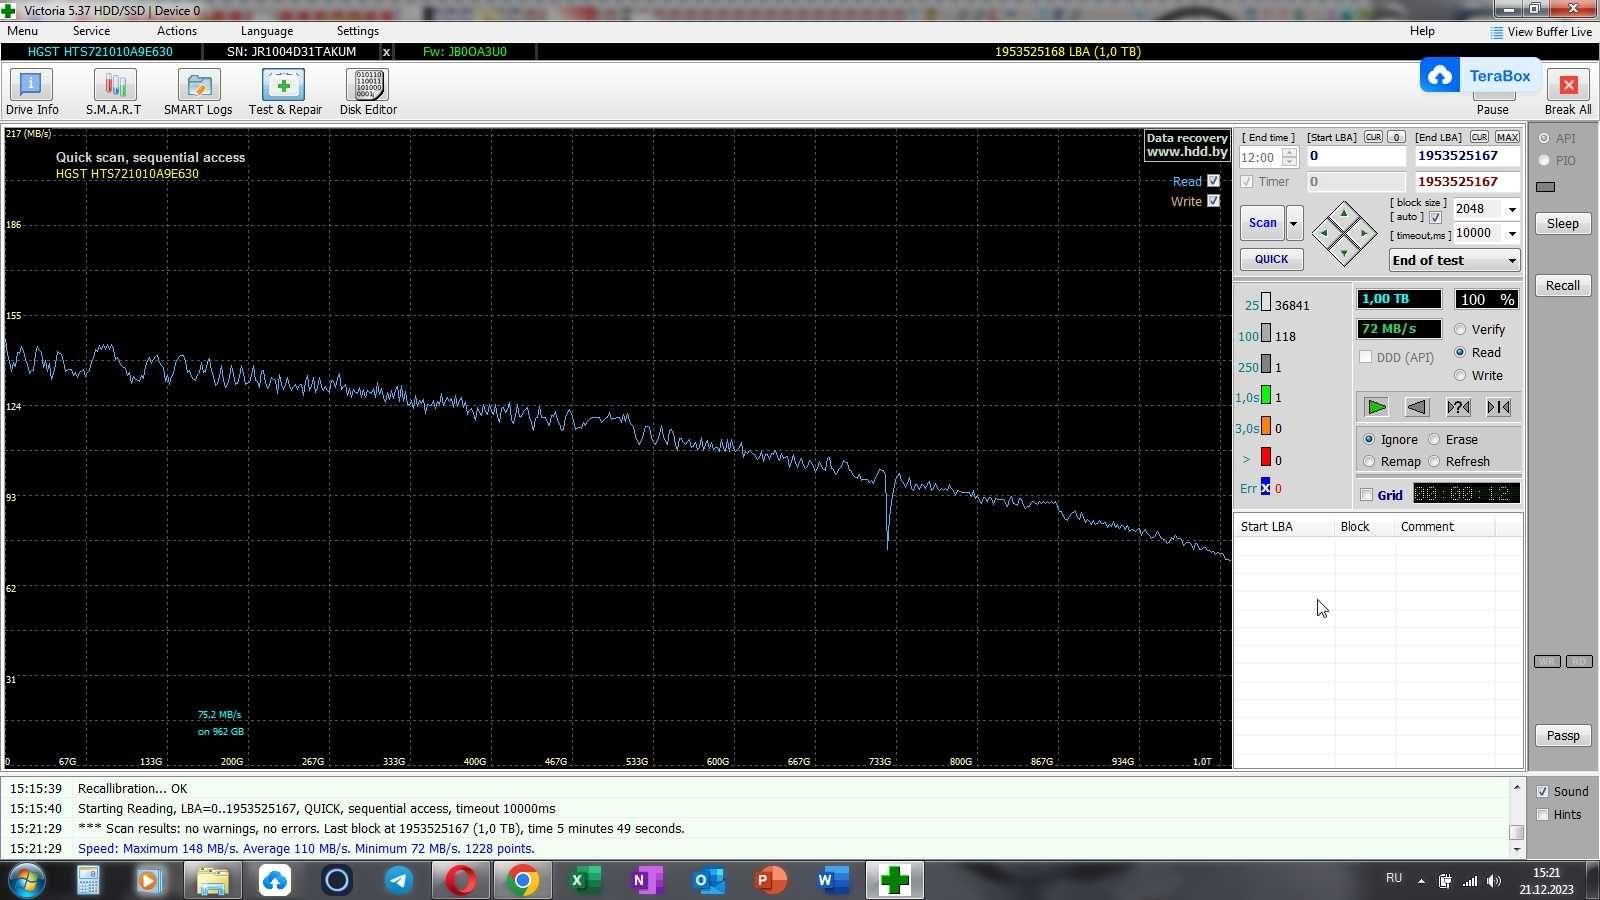Click the blue Err block indicator
The image size is (1600, 900).
pos(1265,487)
